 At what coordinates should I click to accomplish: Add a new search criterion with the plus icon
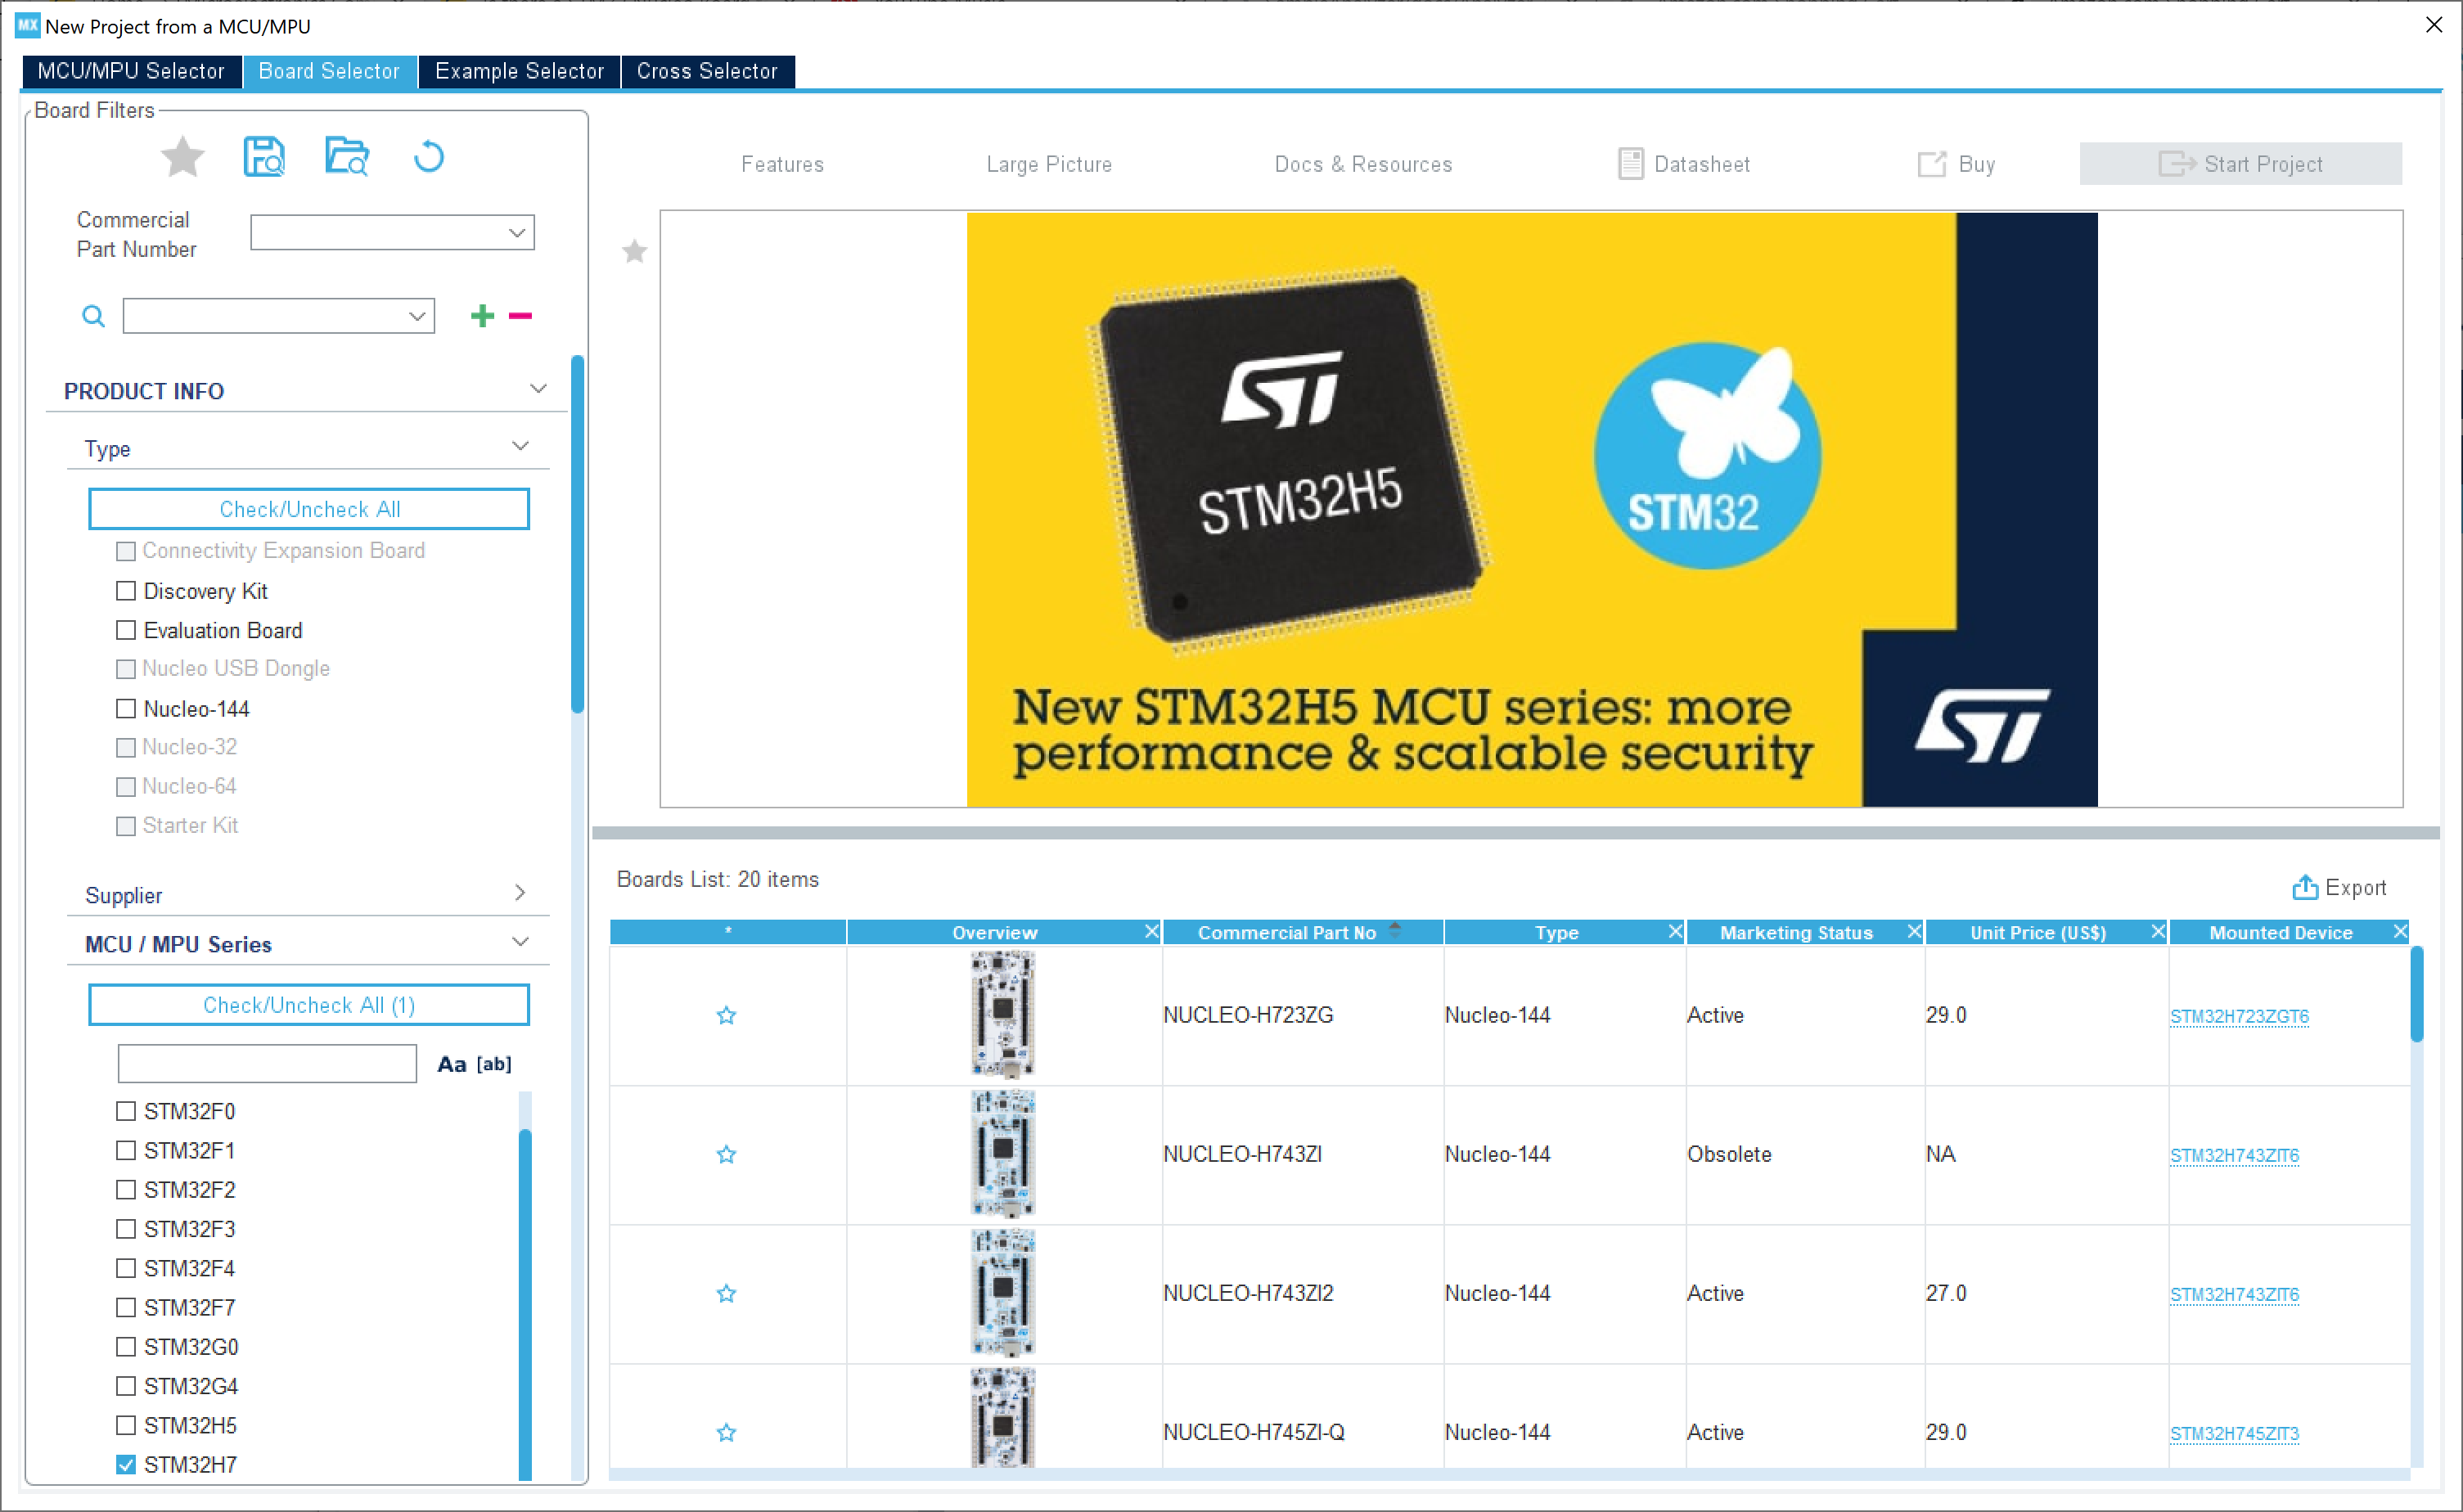(x=481, y=315)
